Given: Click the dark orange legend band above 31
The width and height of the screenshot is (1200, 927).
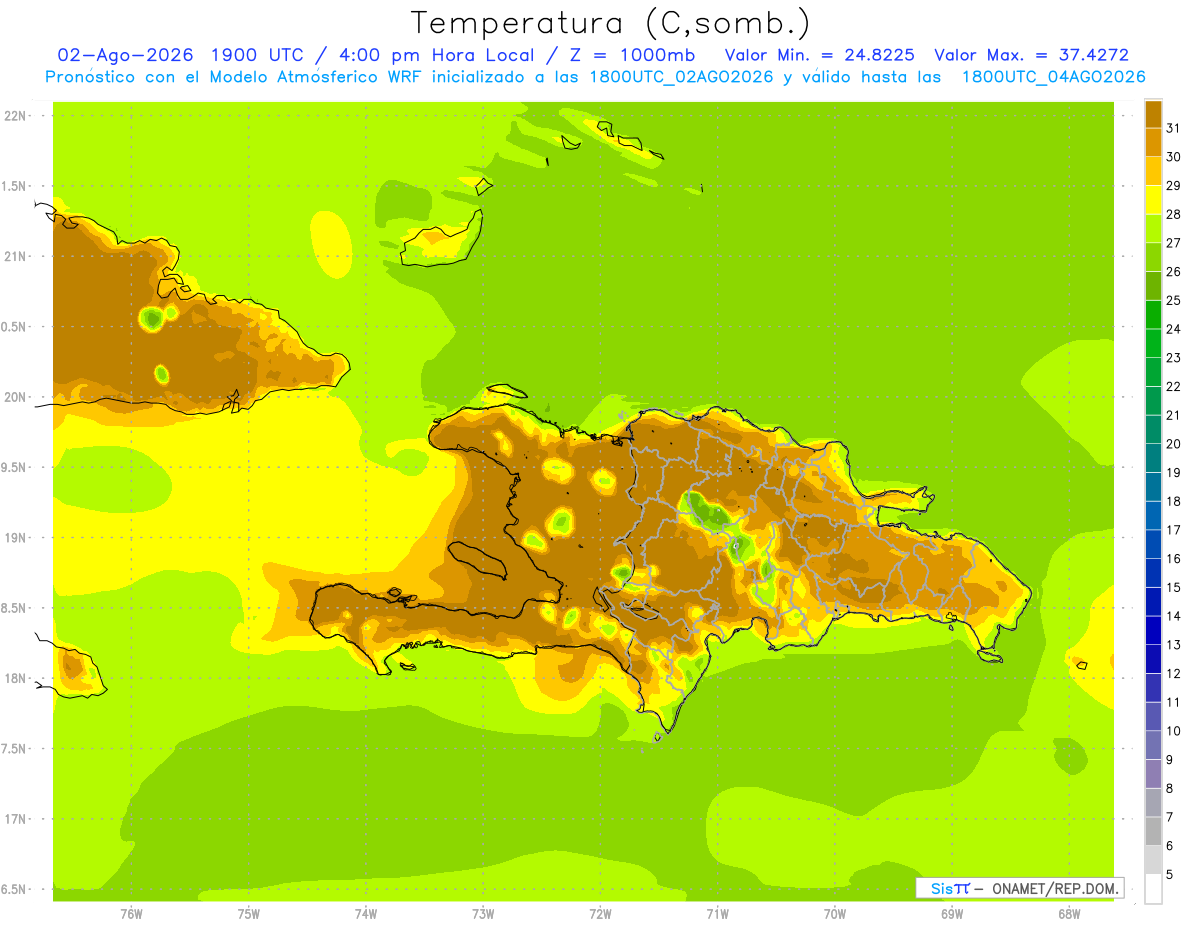Looking at the screenshot, I should (1153, 114).
